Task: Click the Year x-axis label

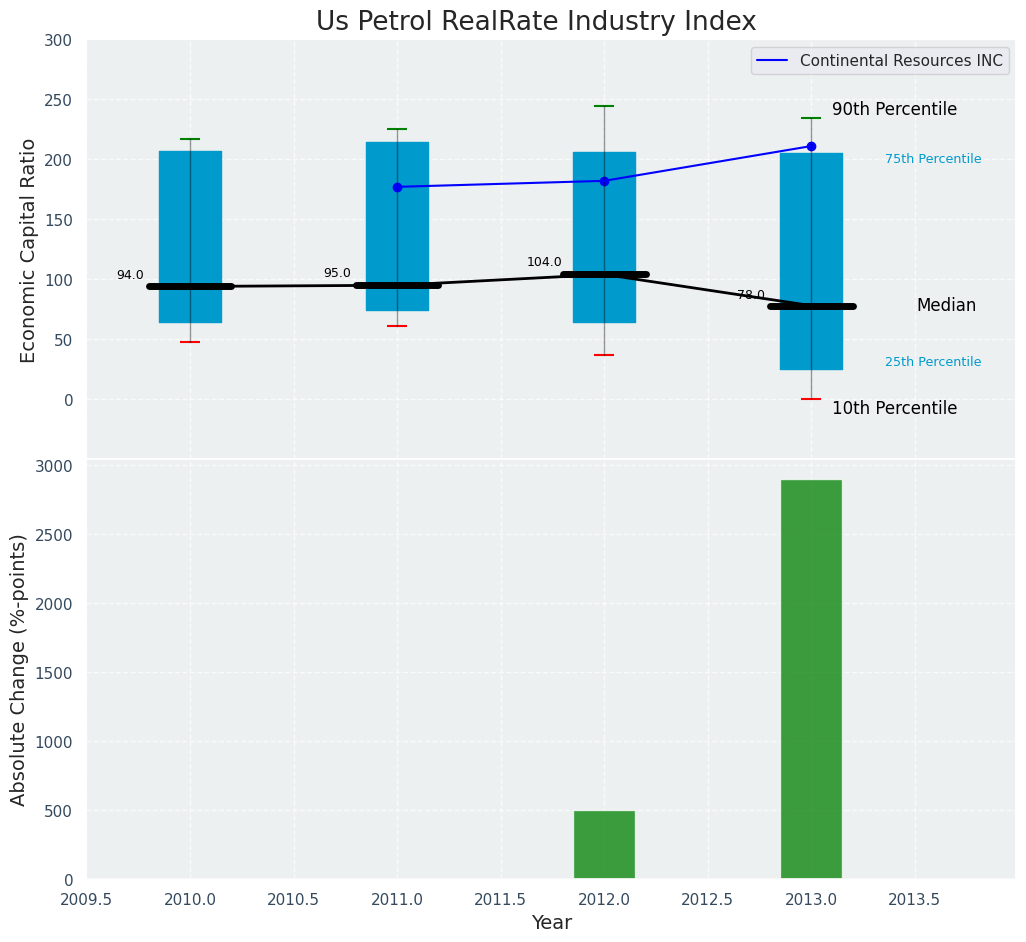Action: [x=551, y=923]
